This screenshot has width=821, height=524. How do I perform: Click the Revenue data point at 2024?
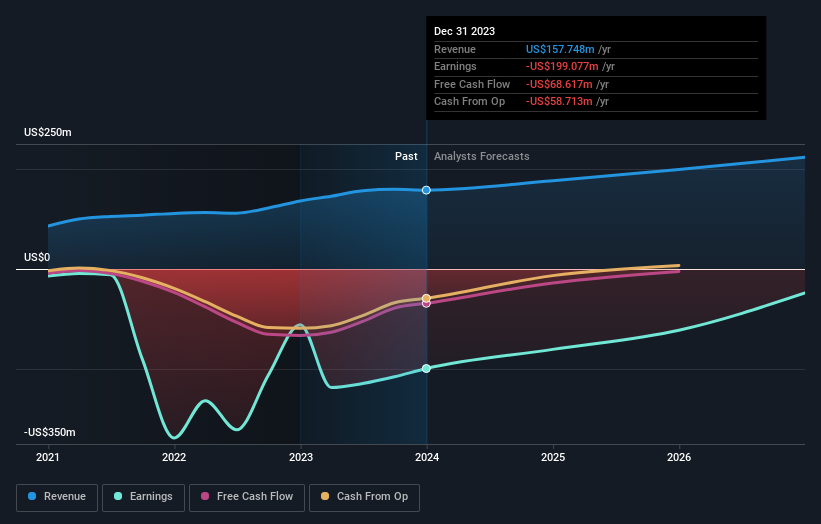pos(426,190)
